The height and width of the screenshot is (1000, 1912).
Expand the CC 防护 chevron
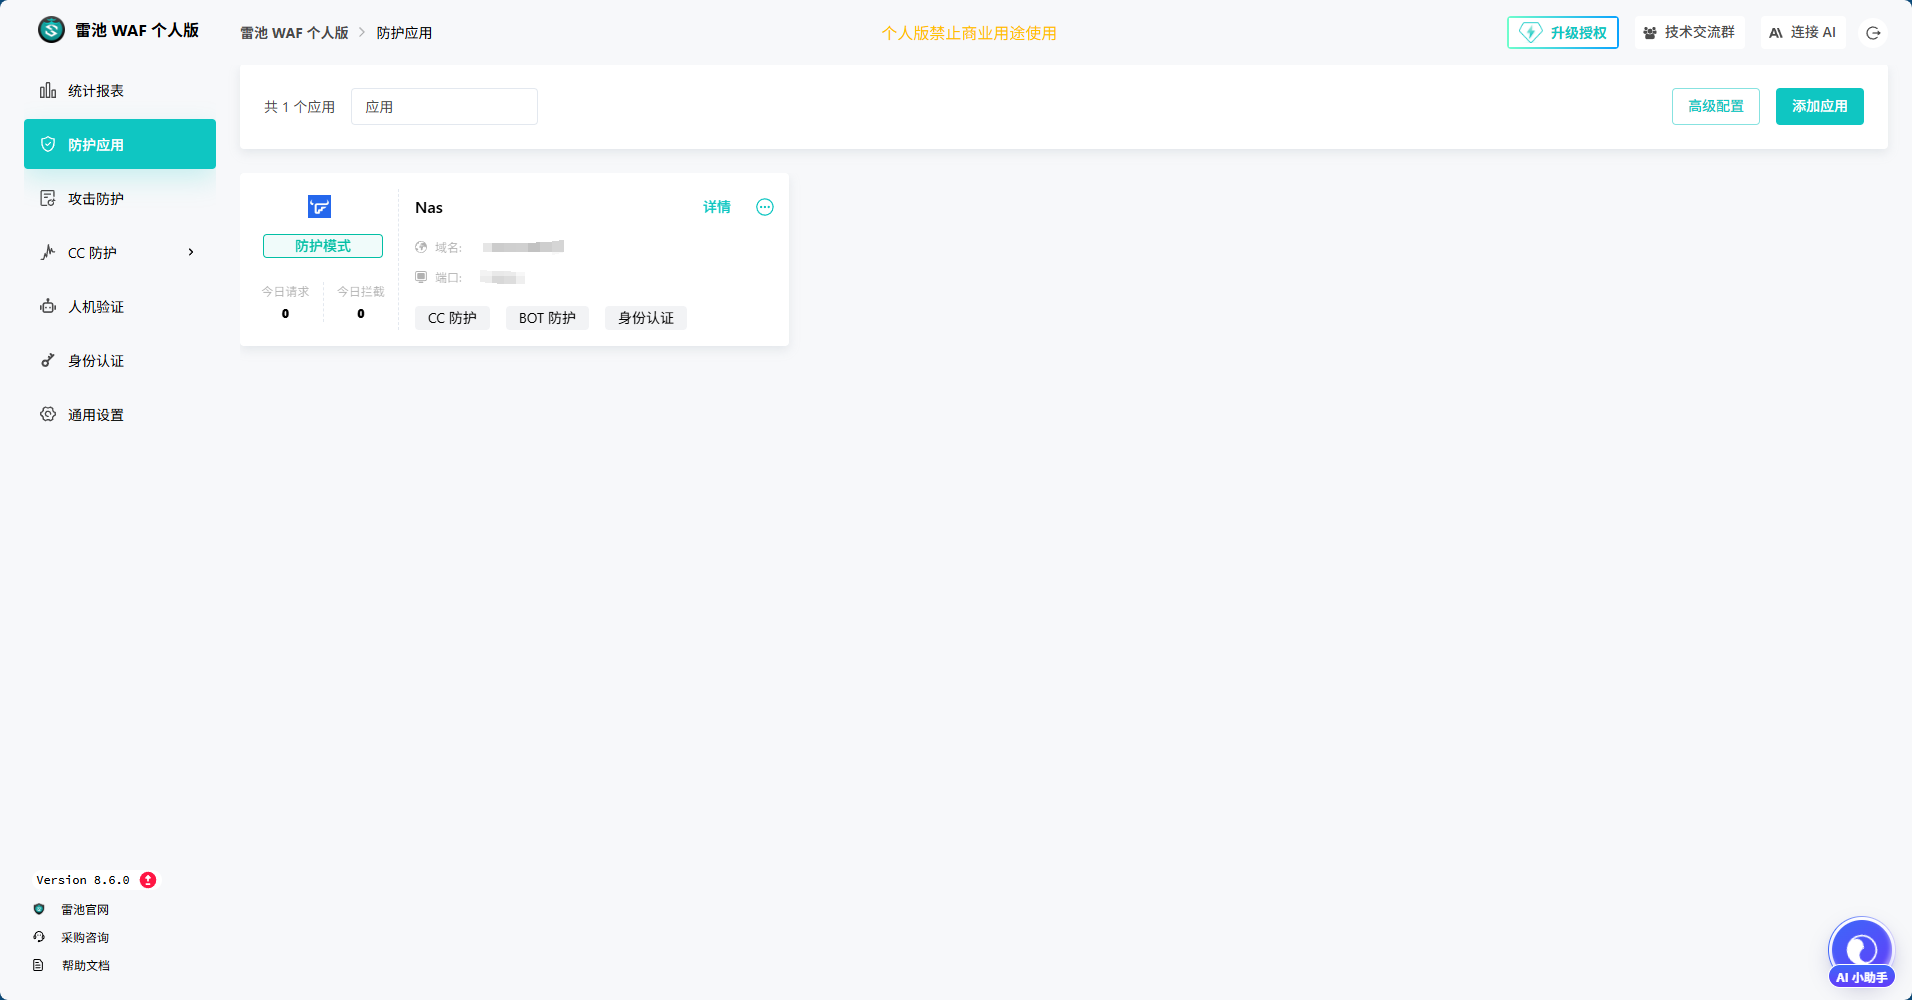tap(191, 252)
